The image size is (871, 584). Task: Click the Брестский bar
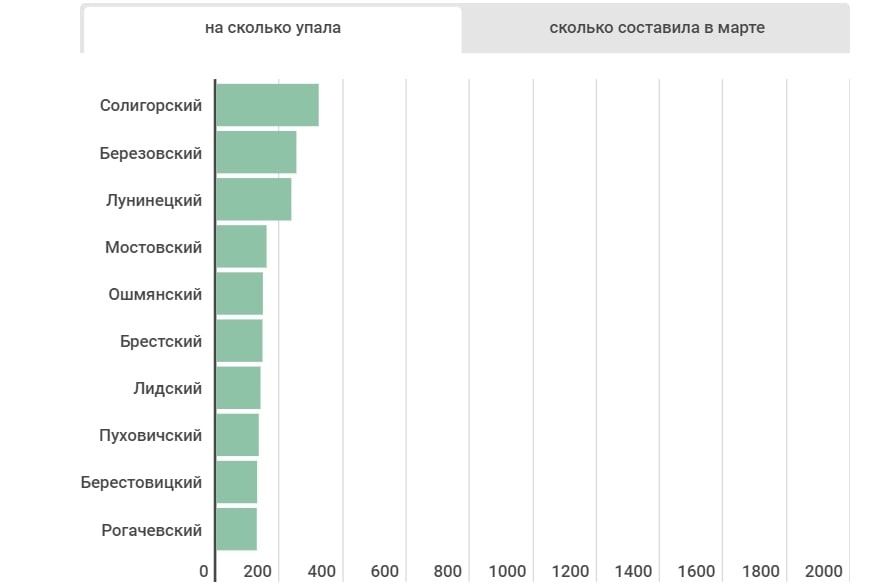239,341
